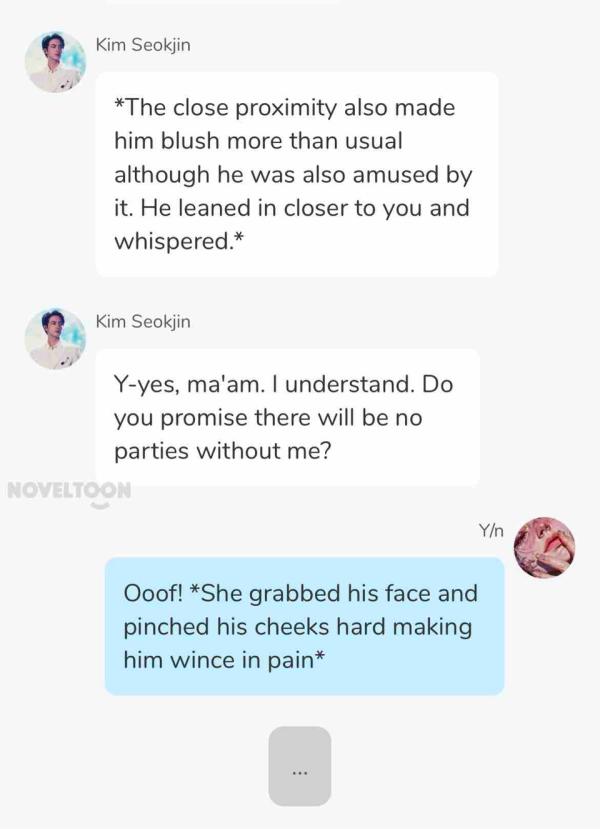
Task: Select the blue 'Ooof!' message bubble
Action: [304, 626]
